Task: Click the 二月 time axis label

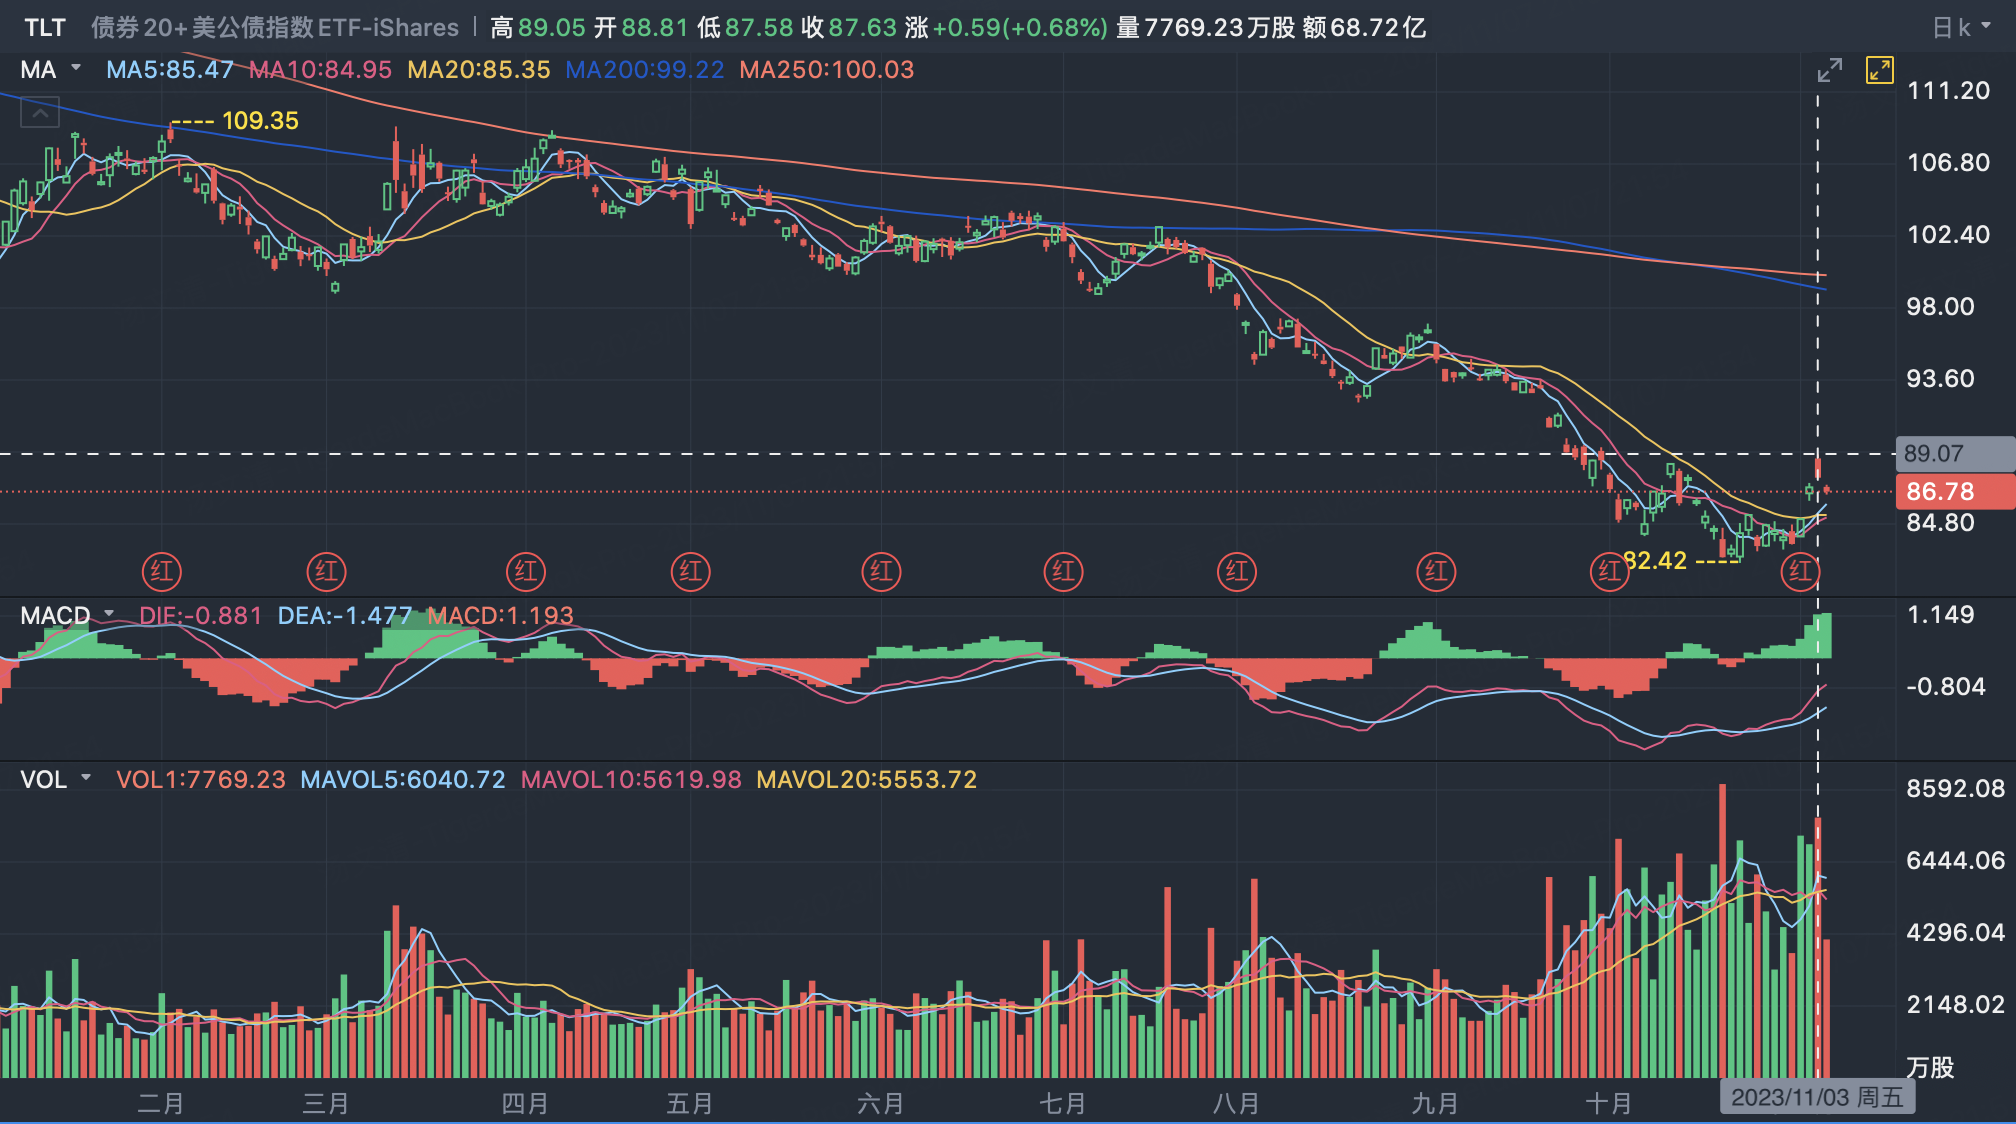Action: click(x=161, y=1103)
